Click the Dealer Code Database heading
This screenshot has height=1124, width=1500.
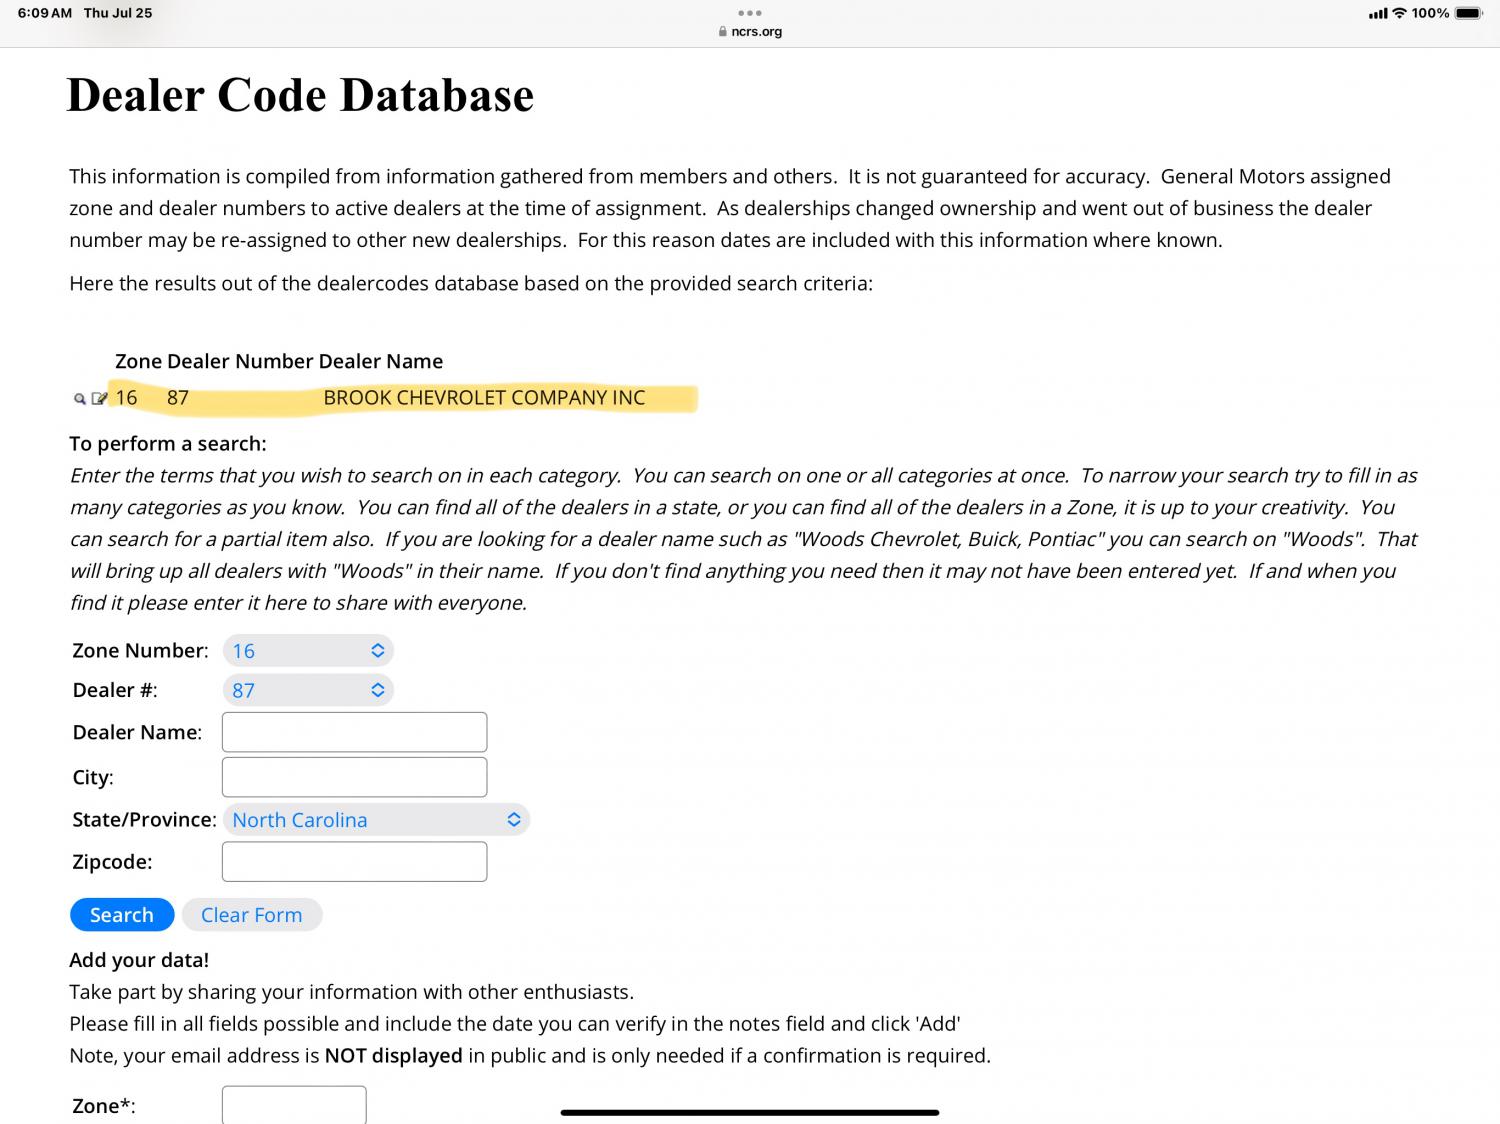pos(300,95)
